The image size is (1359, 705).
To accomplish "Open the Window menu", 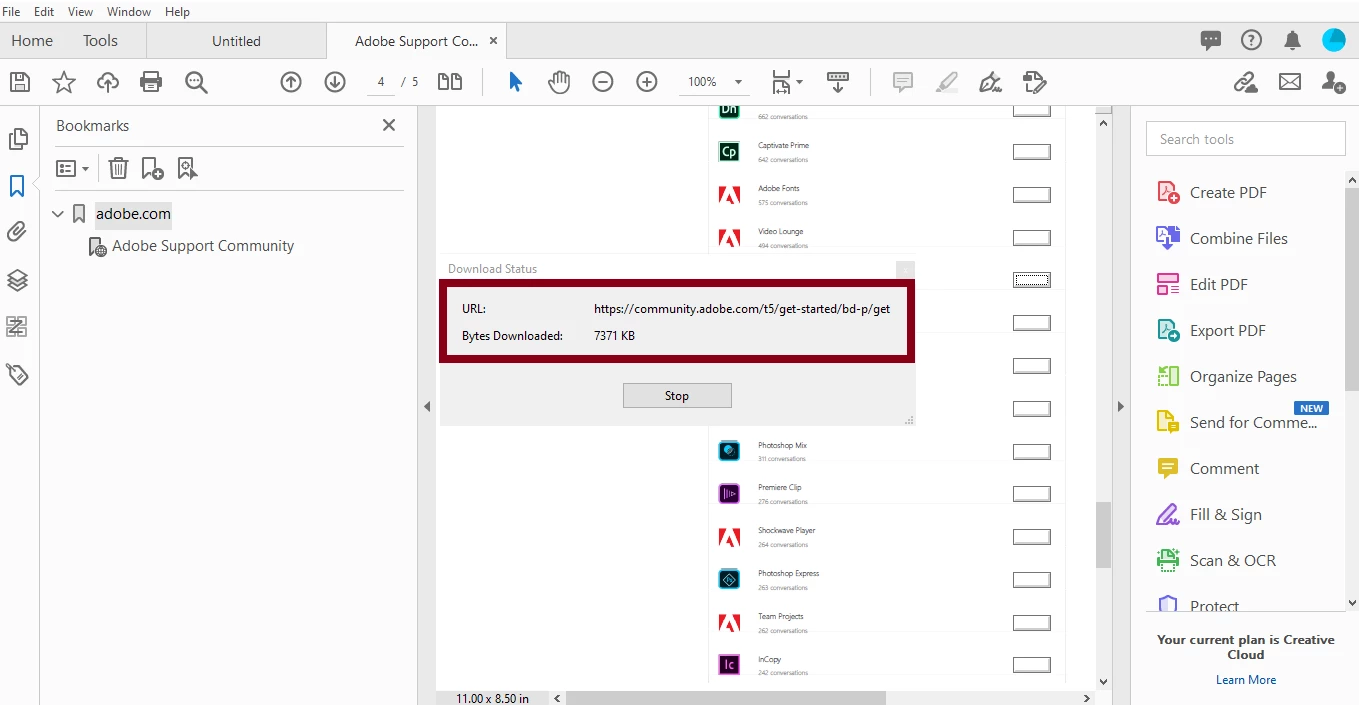I will tap(129, 12).
